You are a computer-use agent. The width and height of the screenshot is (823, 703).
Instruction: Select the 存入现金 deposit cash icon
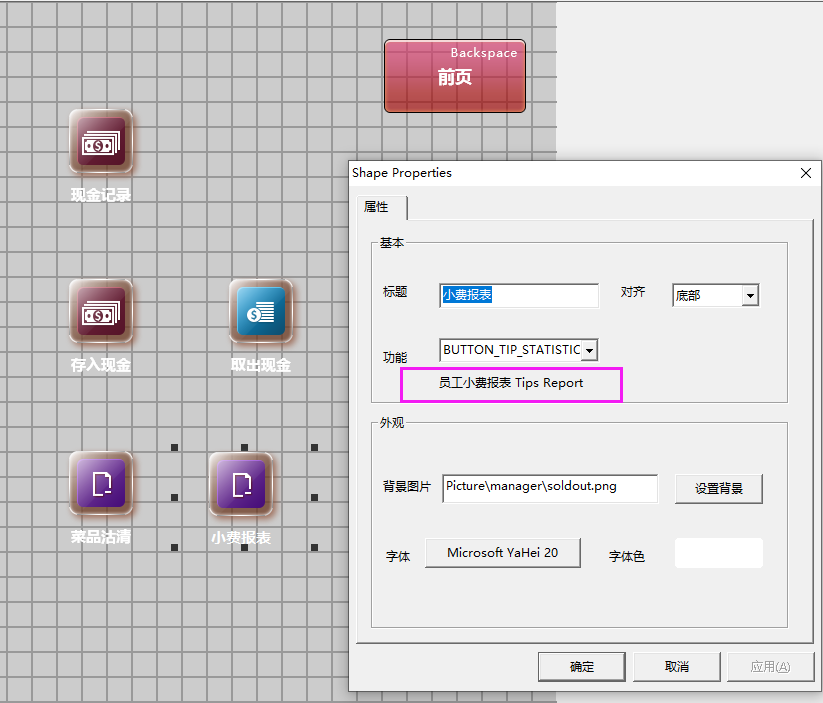101,312
